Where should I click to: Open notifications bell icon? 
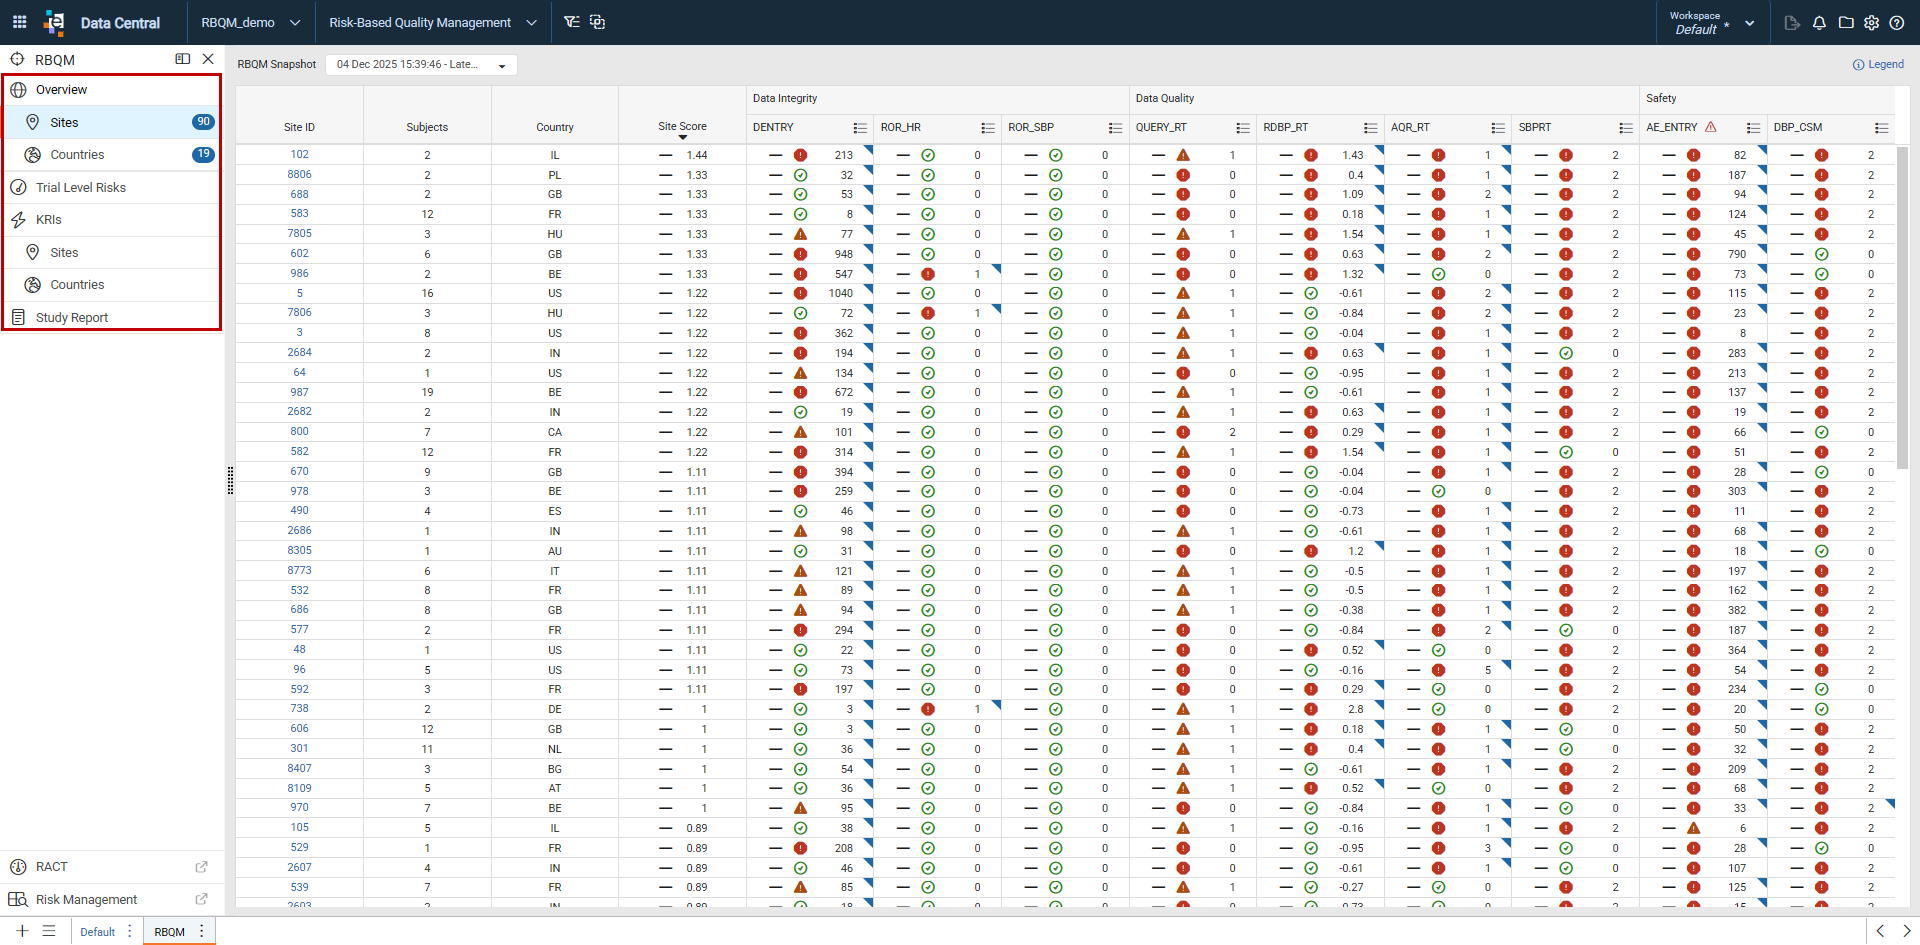click(1819, 23)
